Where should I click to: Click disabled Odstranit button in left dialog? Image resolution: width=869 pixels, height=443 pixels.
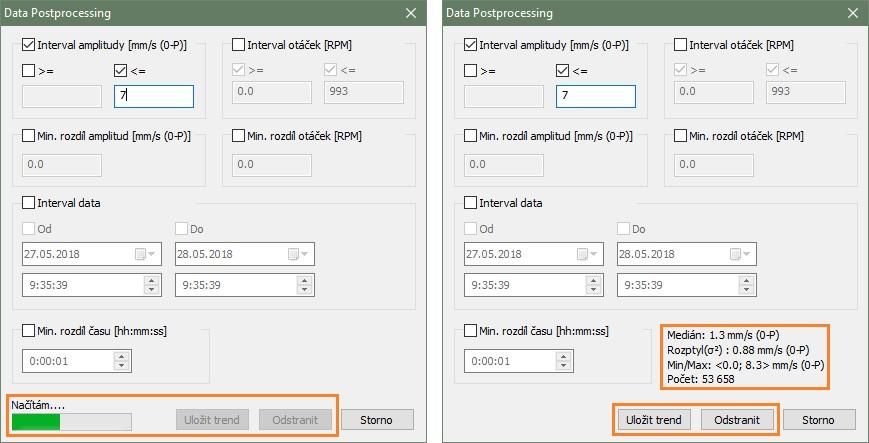point(295,420)
